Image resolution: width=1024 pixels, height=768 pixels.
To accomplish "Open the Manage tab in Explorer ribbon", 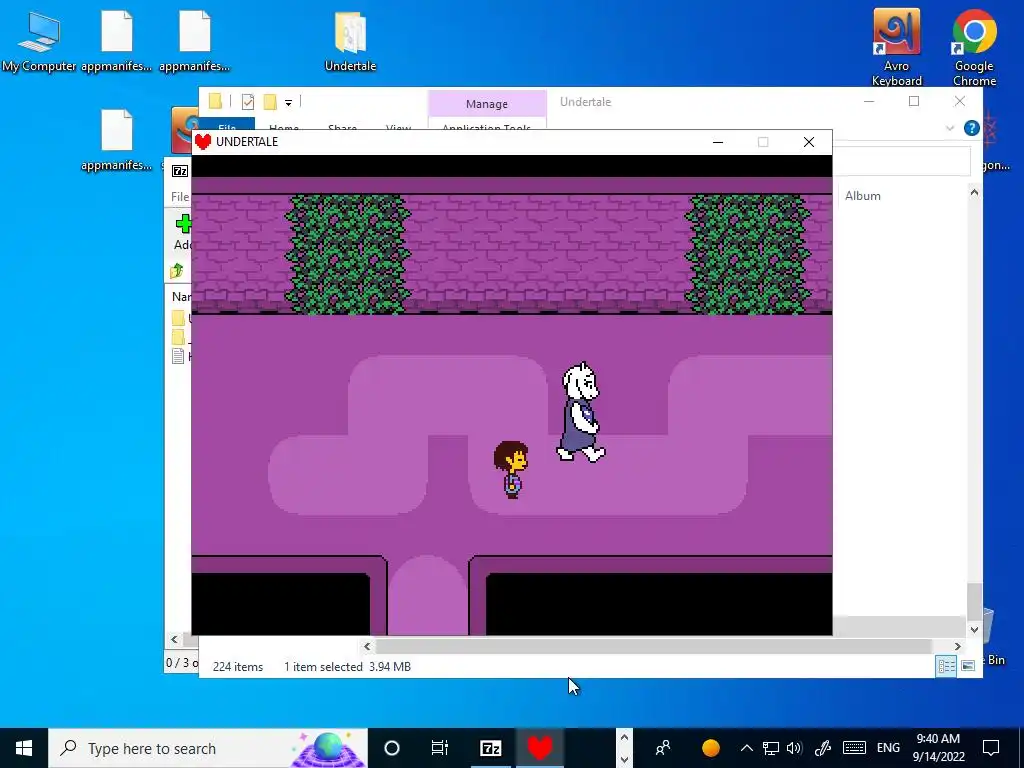I will pyautogui.click(x=487, y=104).
